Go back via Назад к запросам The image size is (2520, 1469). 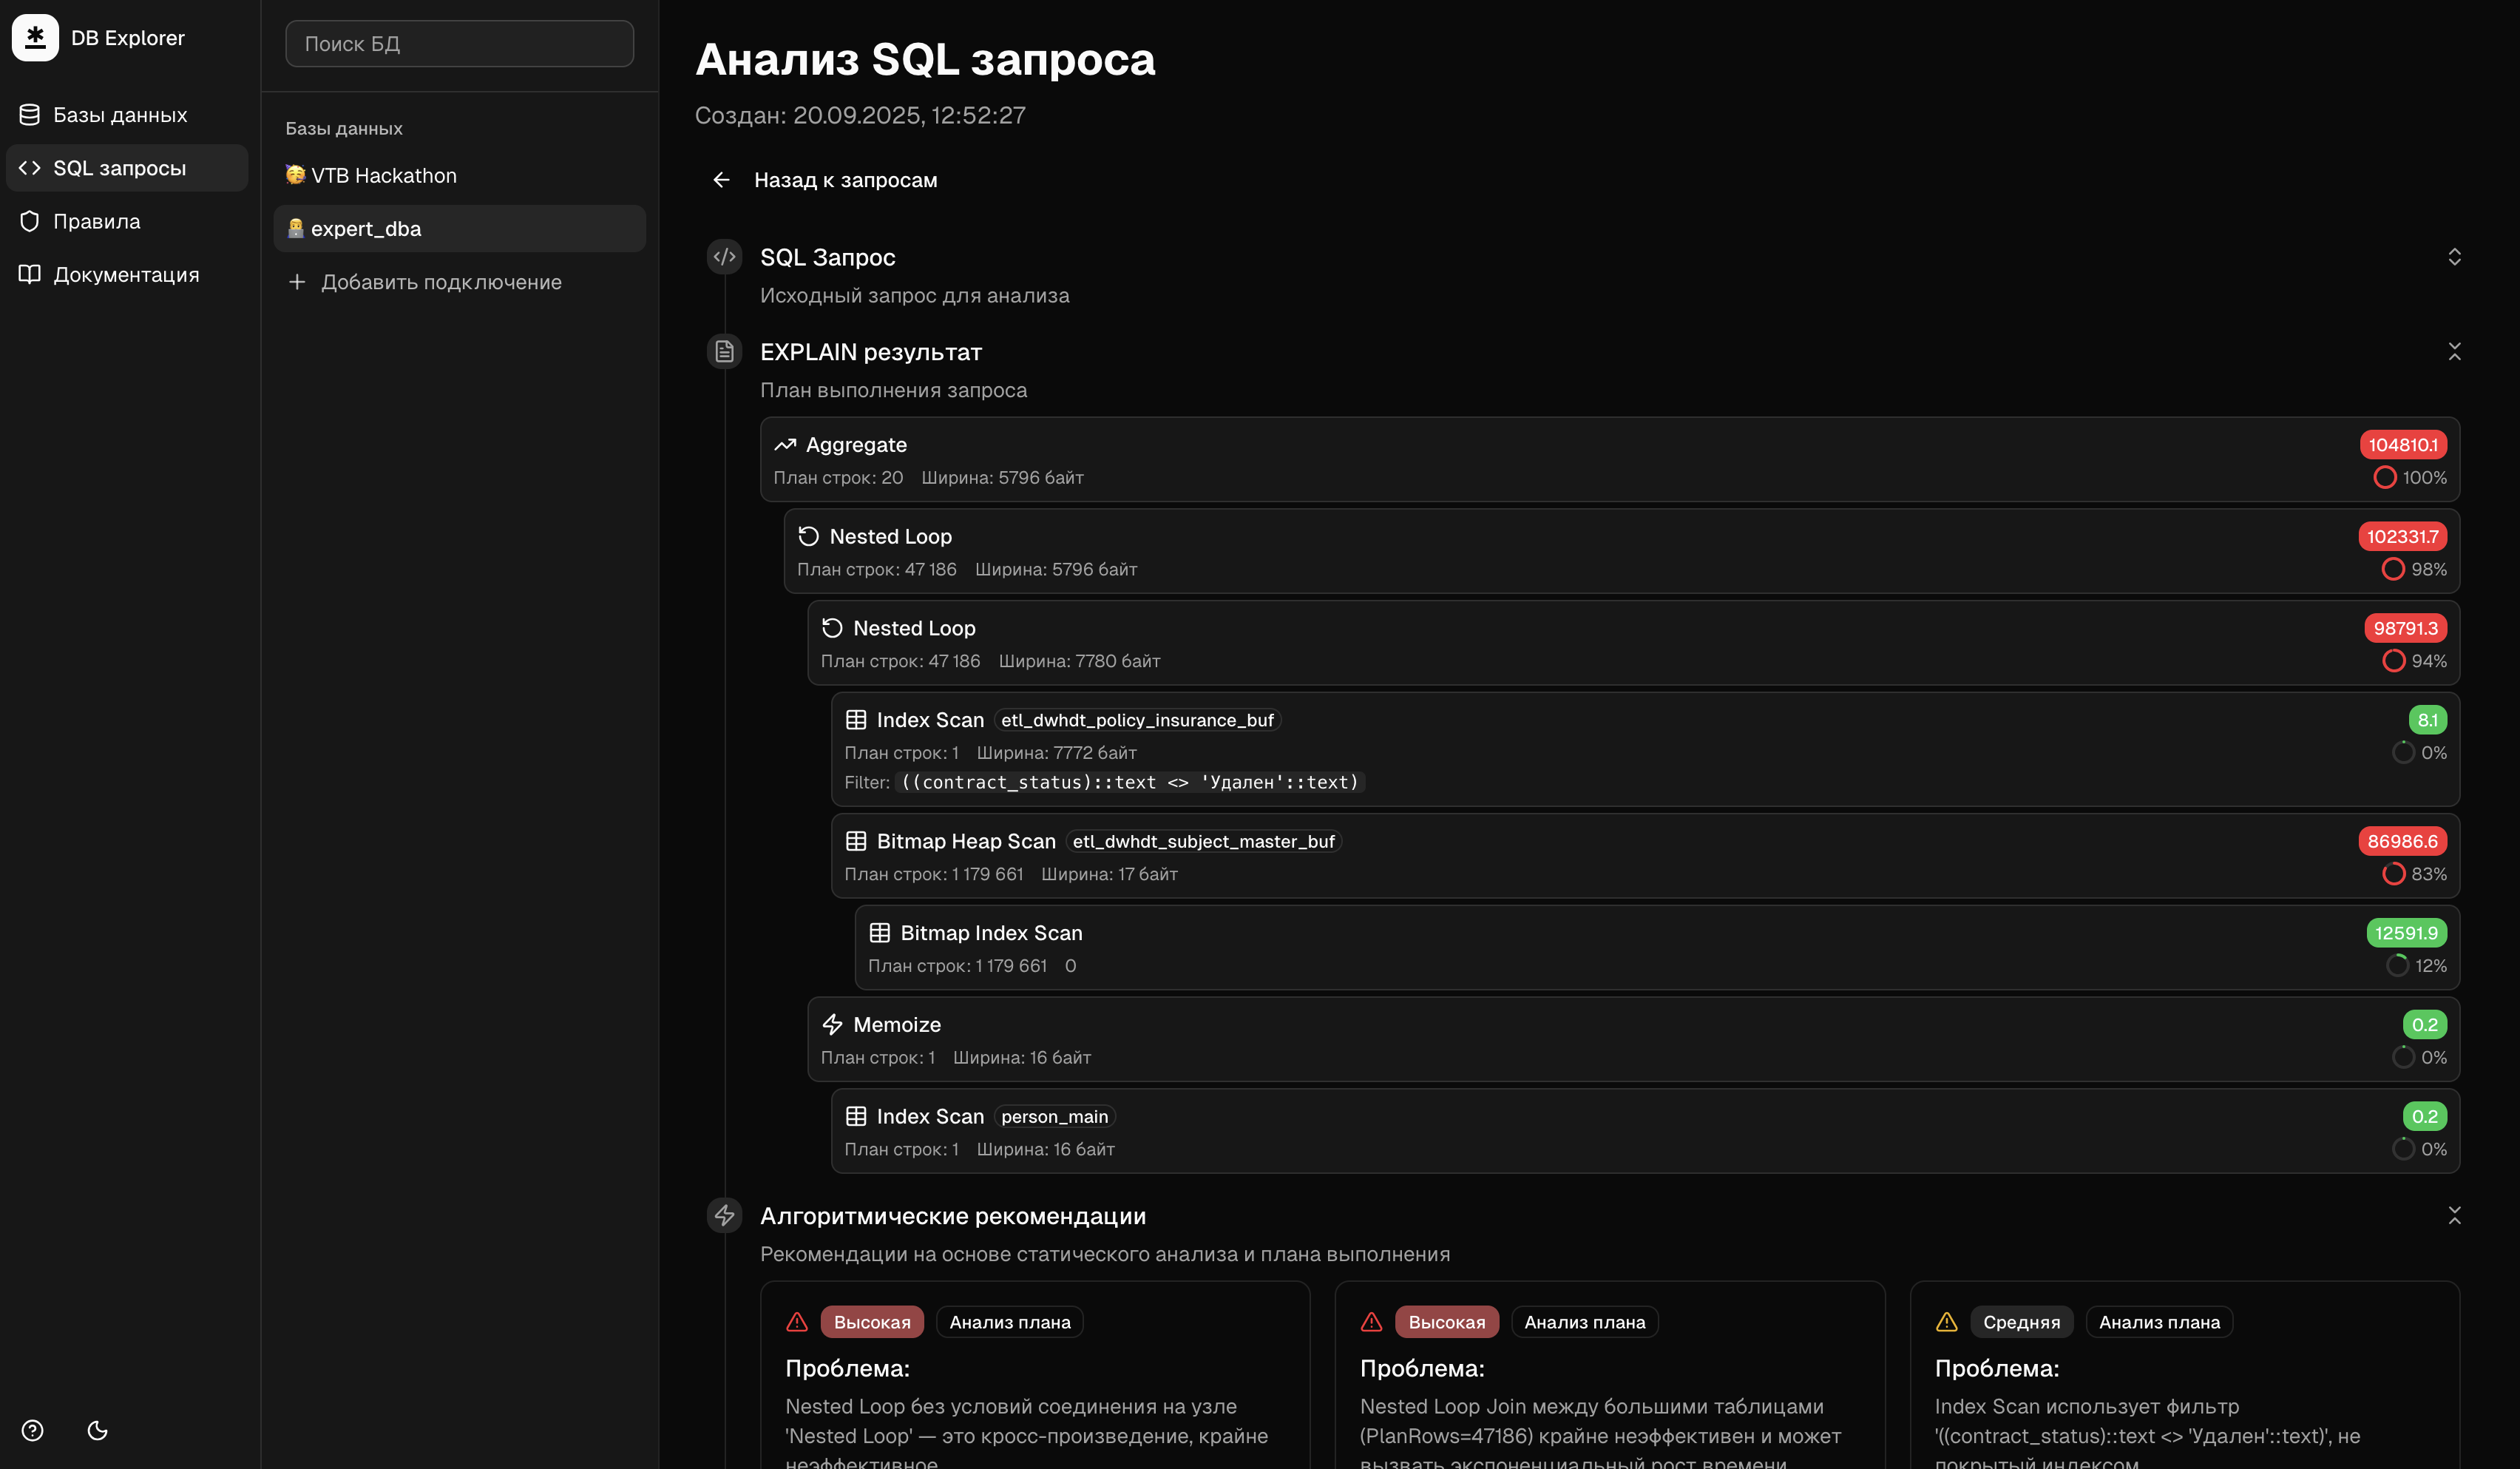(845, 180)
